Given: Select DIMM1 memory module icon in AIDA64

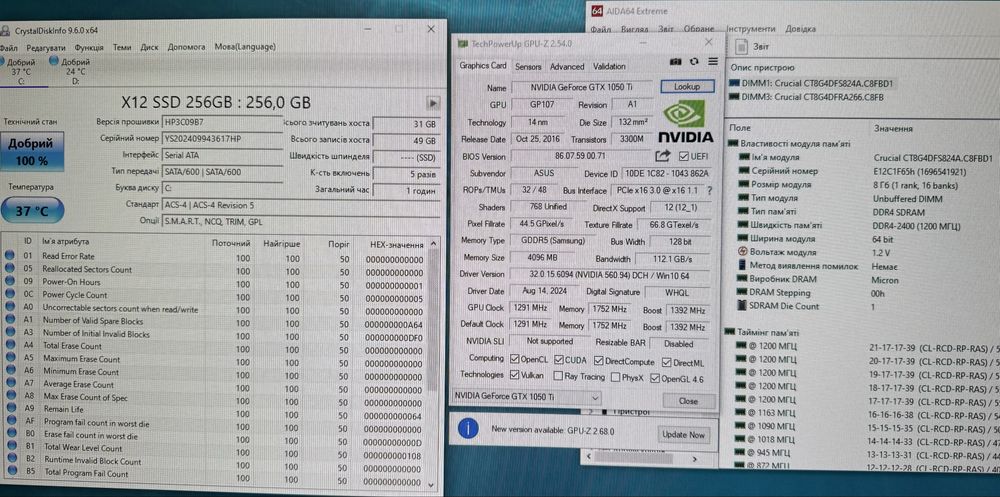Looking at the screenshot, I should tap(733, 84).
